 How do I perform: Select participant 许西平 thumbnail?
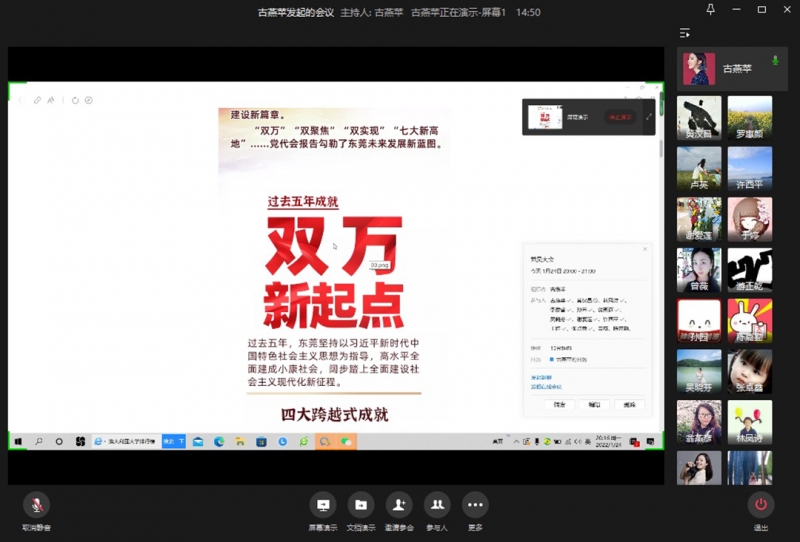pyautogui.click(x=749, y=169)
